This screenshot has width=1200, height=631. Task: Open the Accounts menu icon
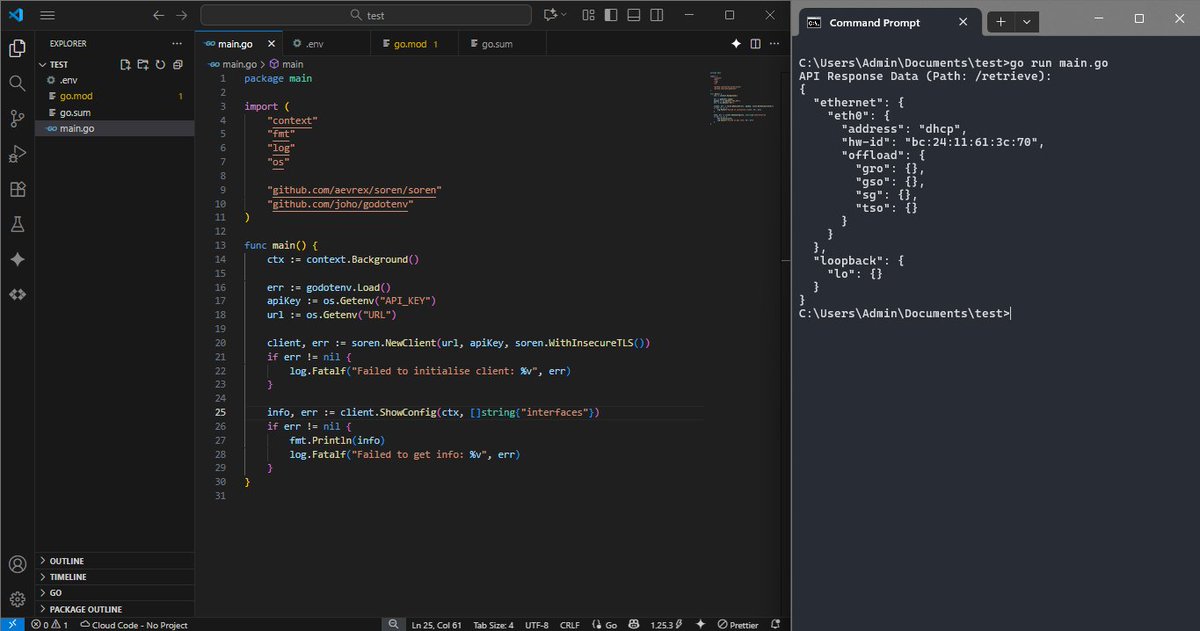pyautogui.click(x=17, y=566)
